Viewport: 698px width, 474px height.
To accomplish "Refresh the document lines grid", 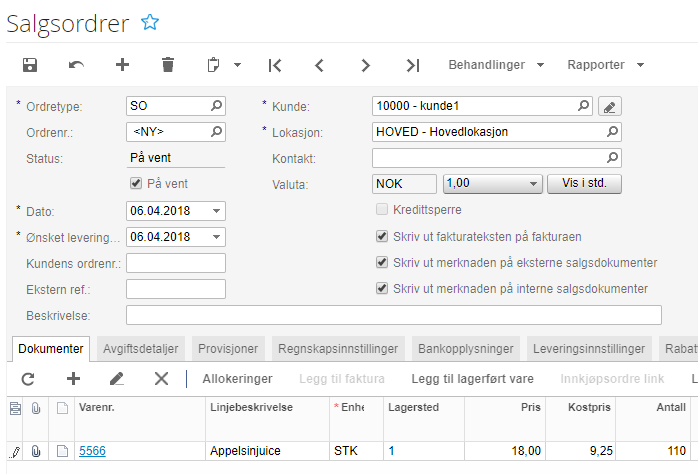I will point(28,379).
